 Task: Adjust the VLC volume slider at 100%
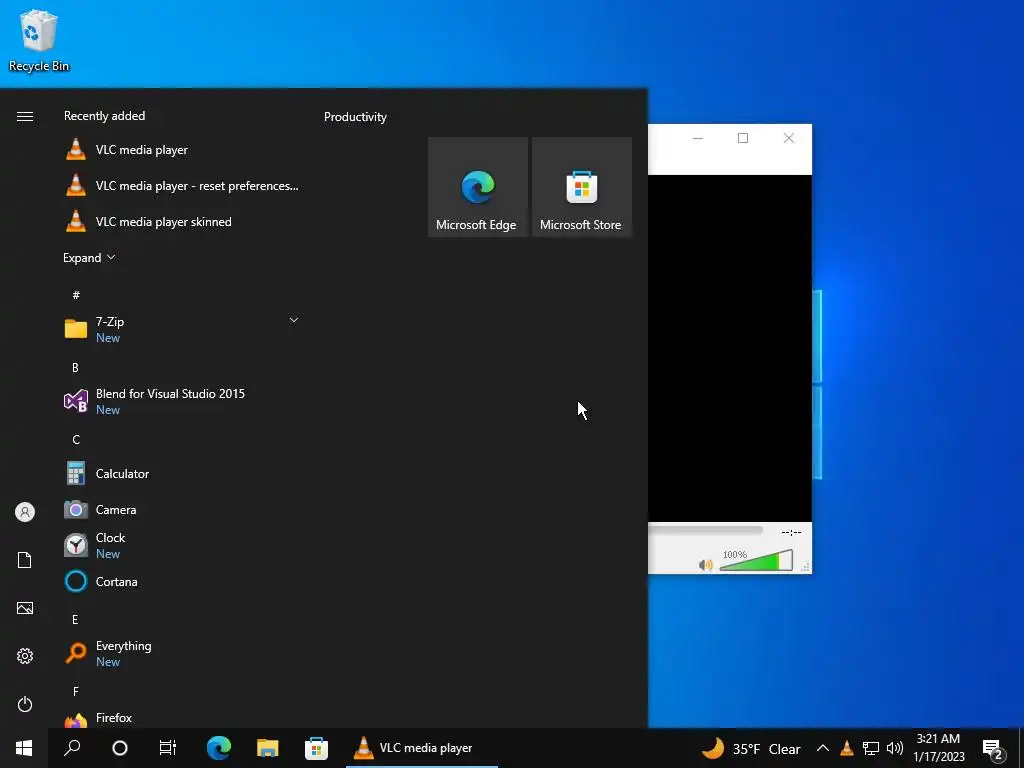pyautogui.click(x=756, y=560)
